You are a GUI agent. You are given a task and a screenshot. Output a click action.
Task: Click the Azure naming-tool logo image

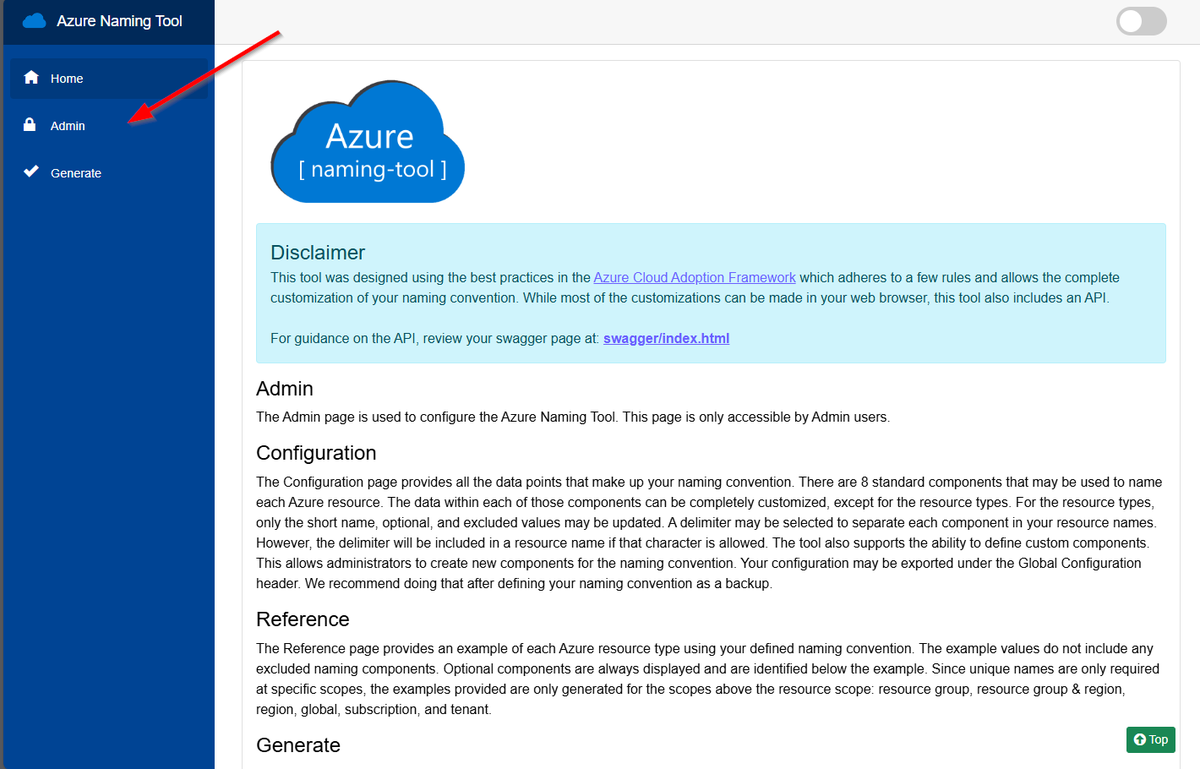pos(368,142)
